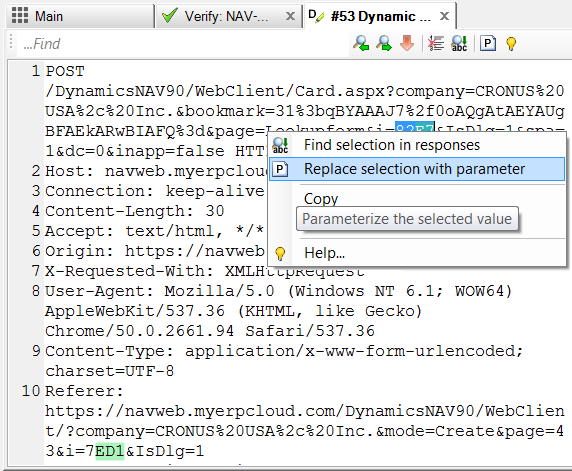Click the toolbar drag handle dots
572x471 pixels.
coord(11,41)
